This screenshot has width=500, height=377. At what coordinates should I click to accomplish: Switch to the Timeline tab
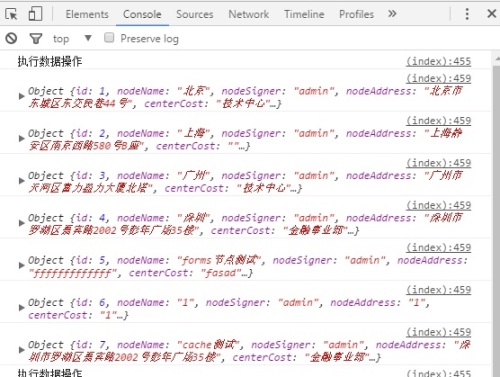(x=304, y=14)
